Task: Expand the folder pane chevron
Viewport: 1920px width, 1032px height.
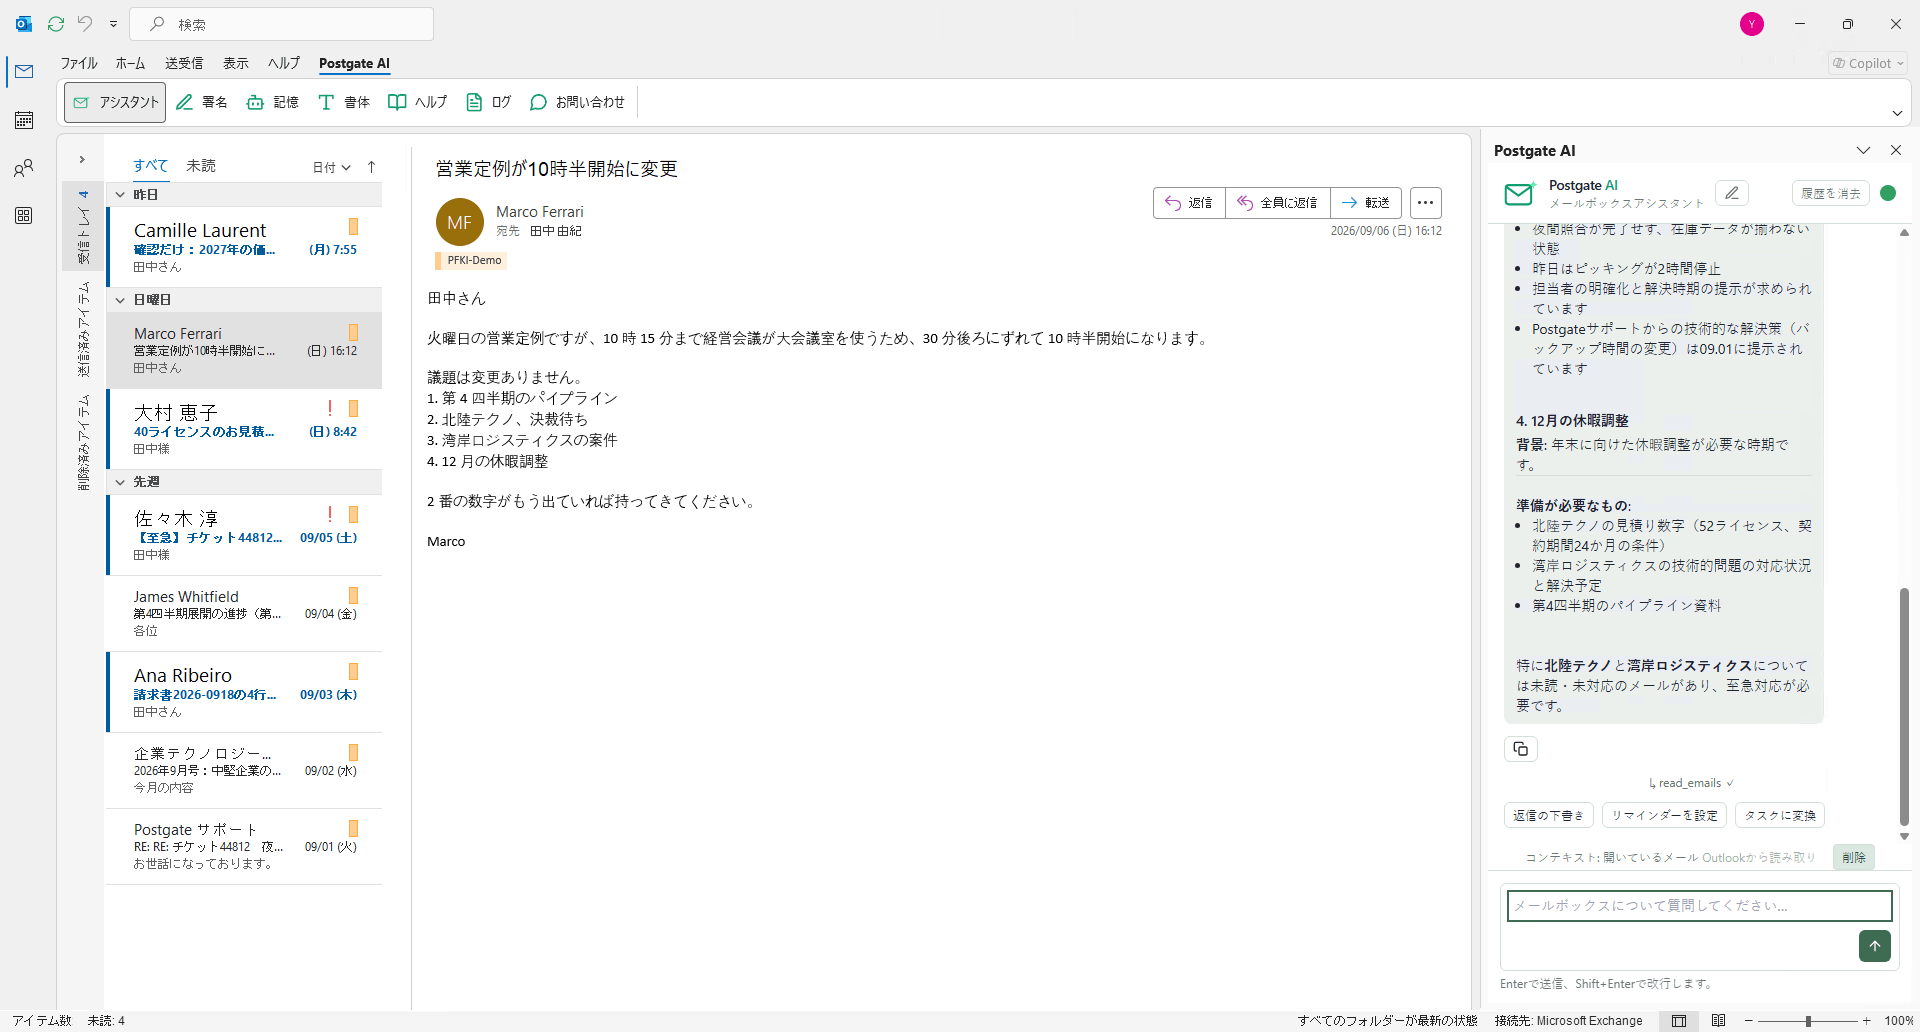Action: [82, 160]
